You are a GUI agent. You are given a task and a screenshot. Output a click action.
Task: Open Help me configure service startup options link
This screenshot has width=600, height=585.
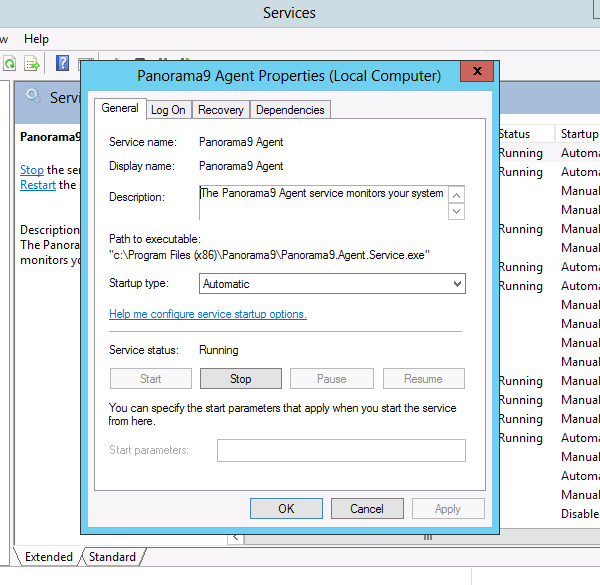[208, 314]
